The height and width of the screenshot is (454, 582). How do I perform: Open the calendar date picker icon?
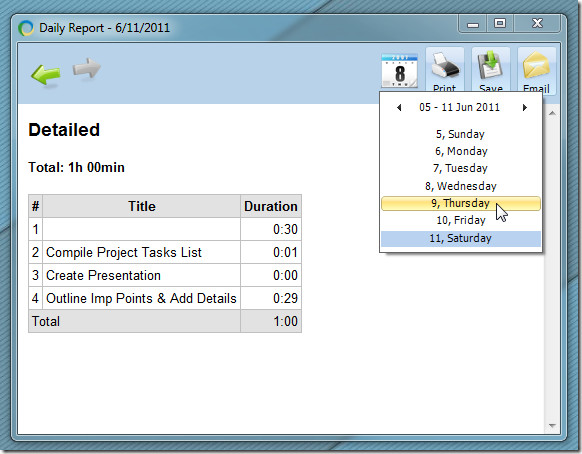click(399, 71)
